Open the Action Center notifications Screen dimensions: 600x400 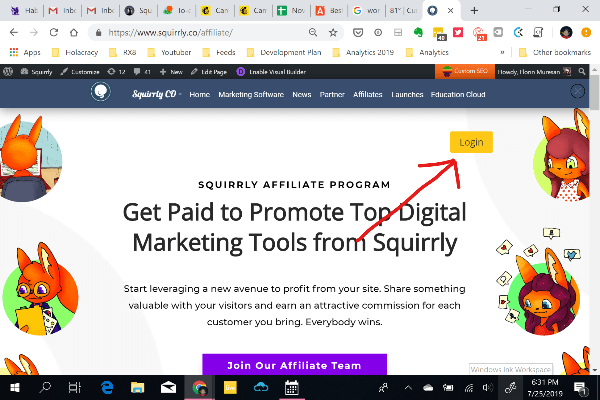[x=580, y=388]
